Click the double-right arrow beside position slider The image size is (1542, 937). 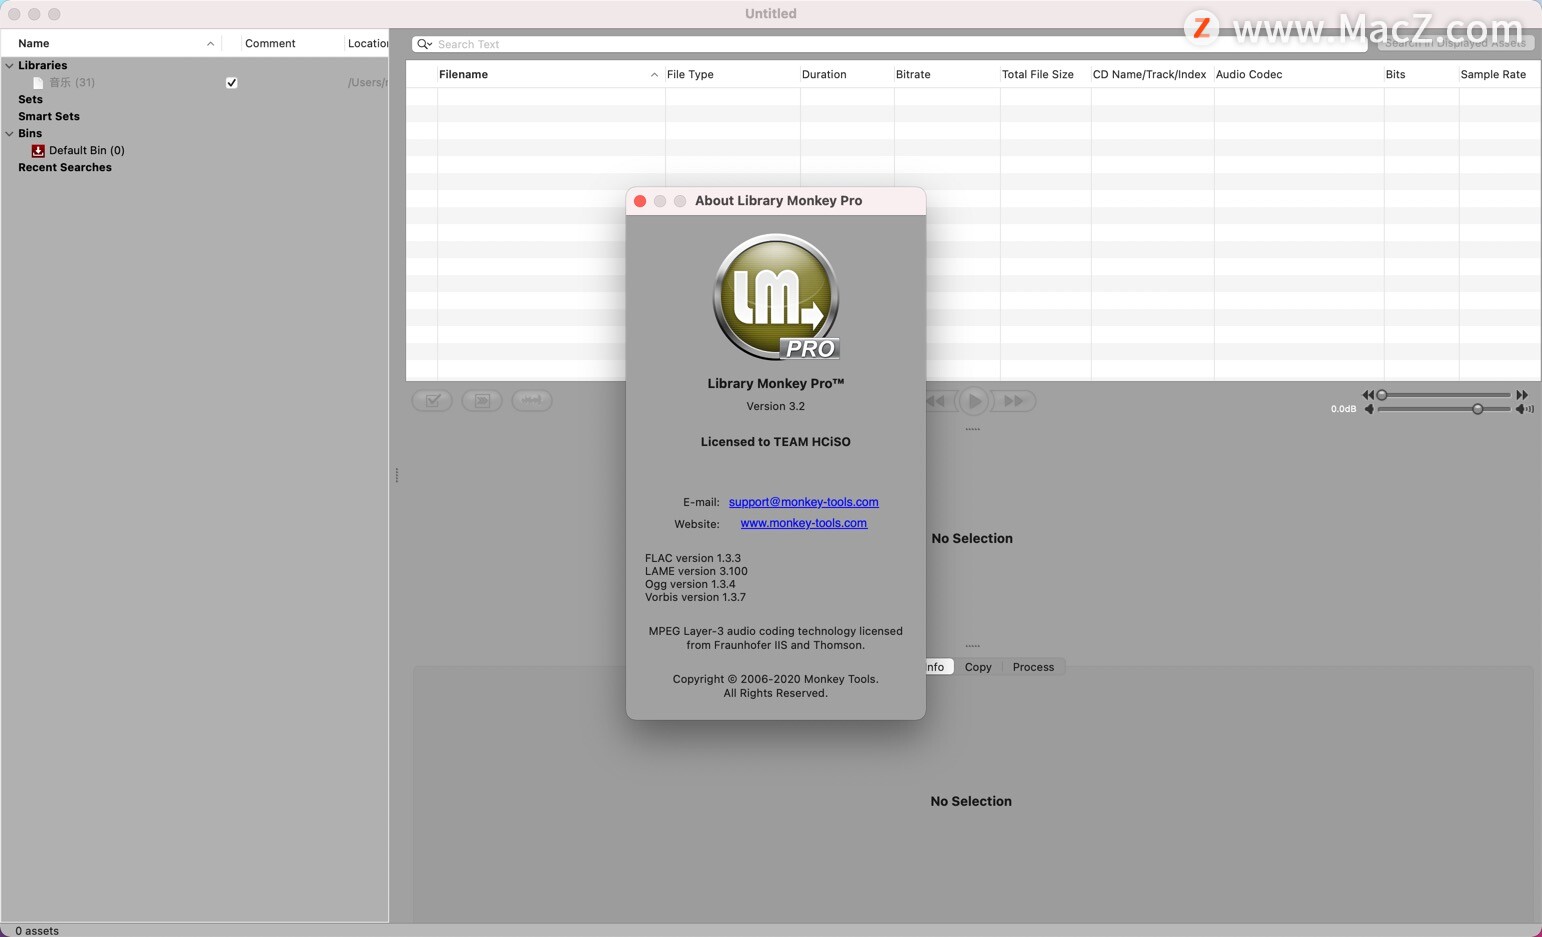pos(1522,395)
